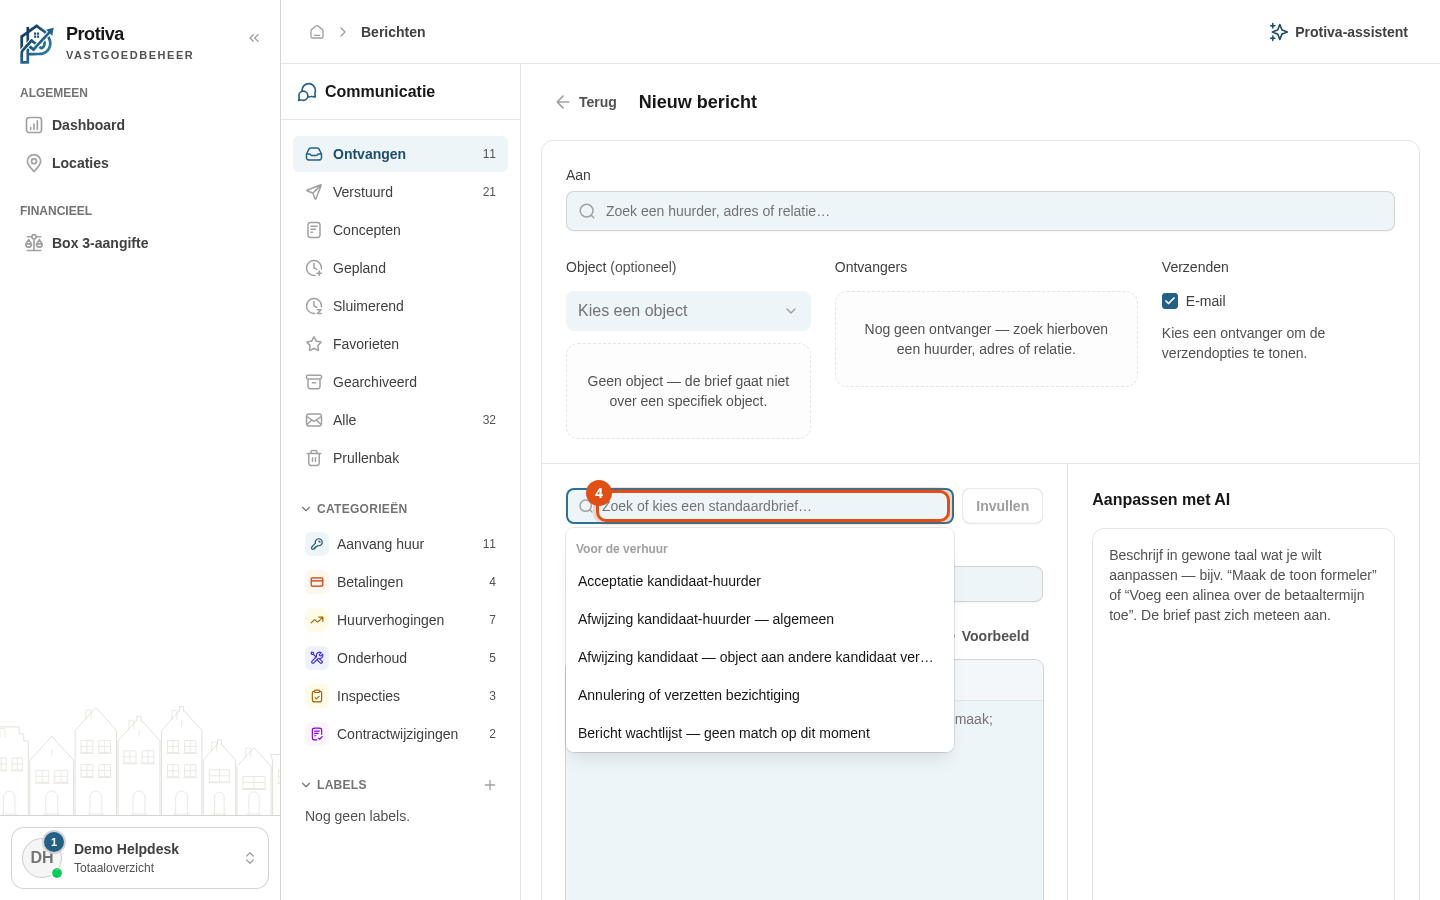Open the Kies een object dropdown
The height and width of the screenshot is (900, 1440).
click(x=688, y=311)
